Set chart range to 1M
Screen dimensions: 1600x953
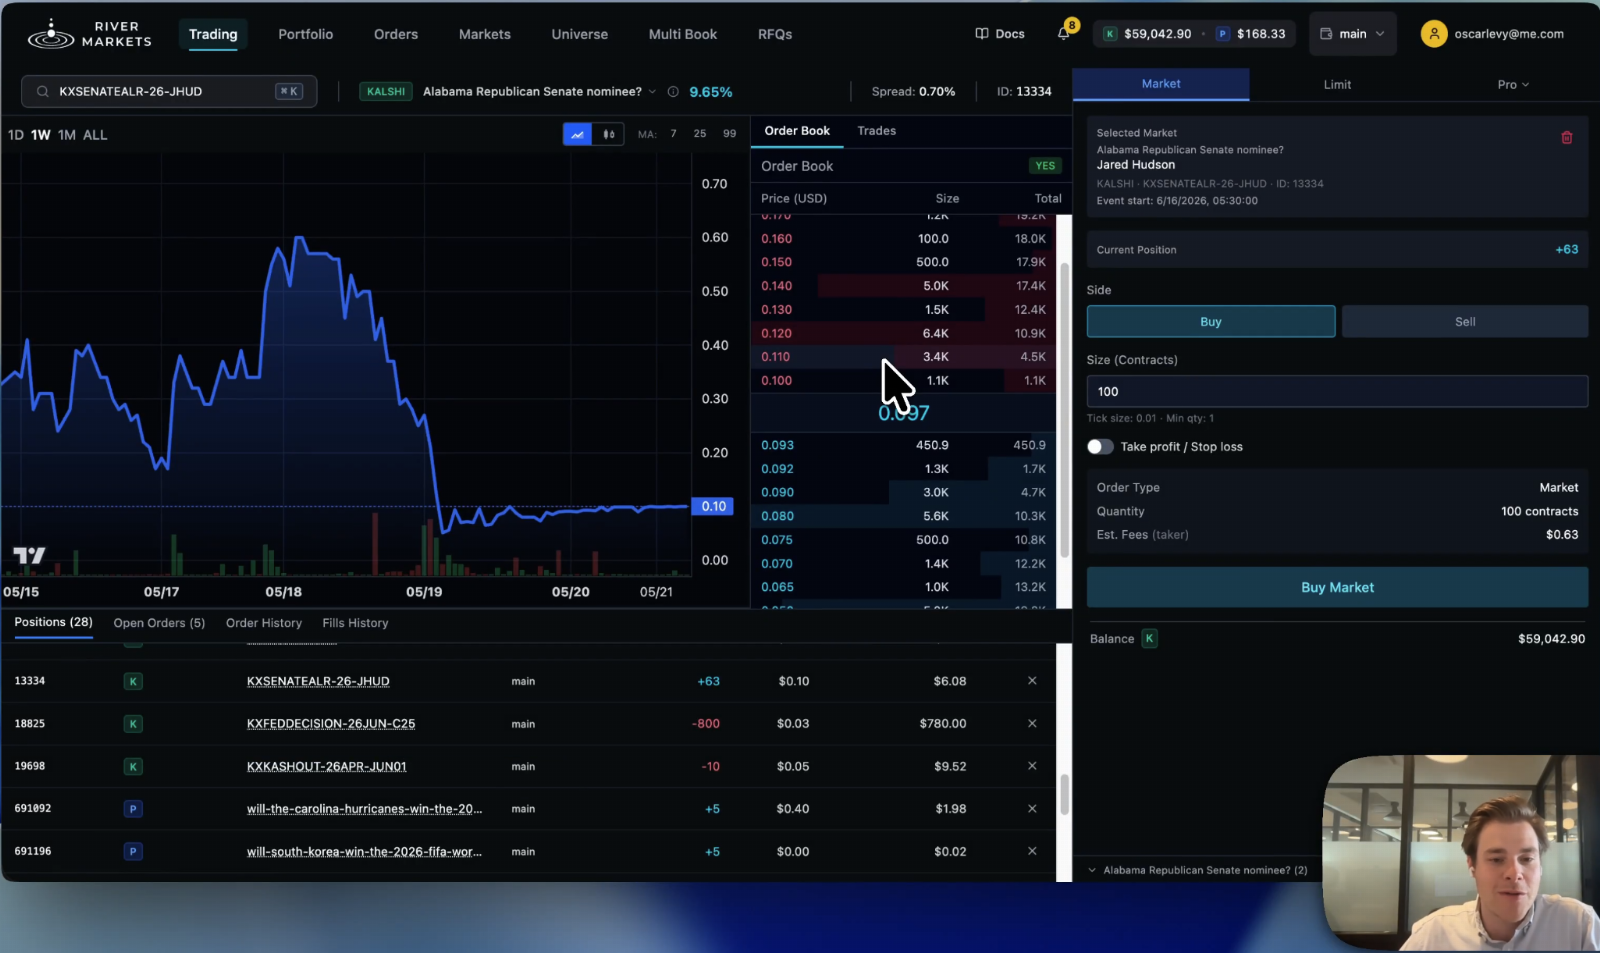pyautogui.click(x=67, y=135)
